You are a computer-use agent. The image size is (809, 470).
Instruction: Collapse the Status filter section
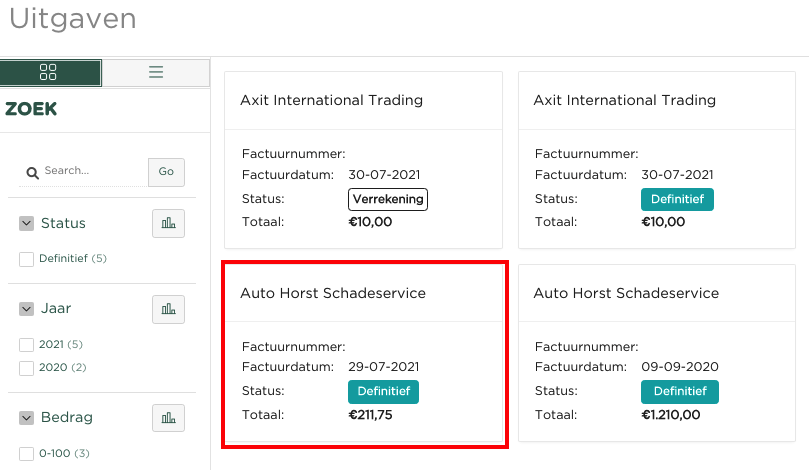[x=27, y=224]
